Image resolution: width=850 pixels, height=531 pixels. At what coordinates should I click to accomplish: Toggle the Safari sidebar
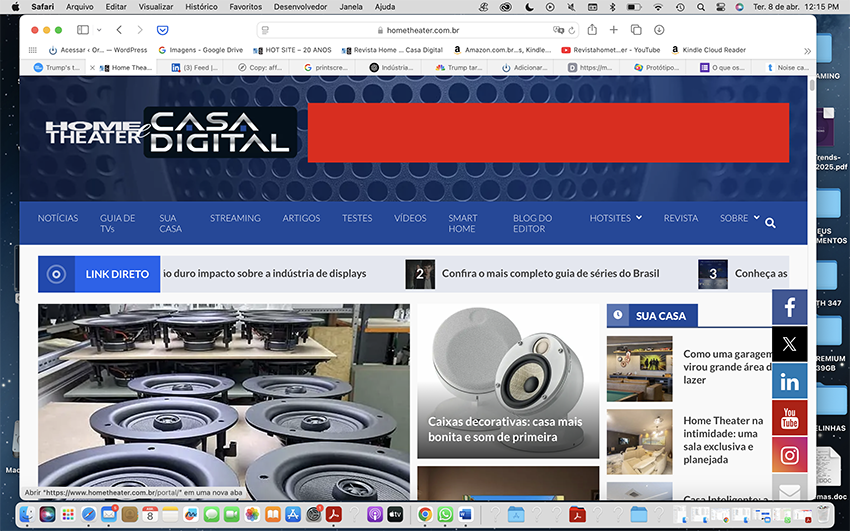coord(83,30)
